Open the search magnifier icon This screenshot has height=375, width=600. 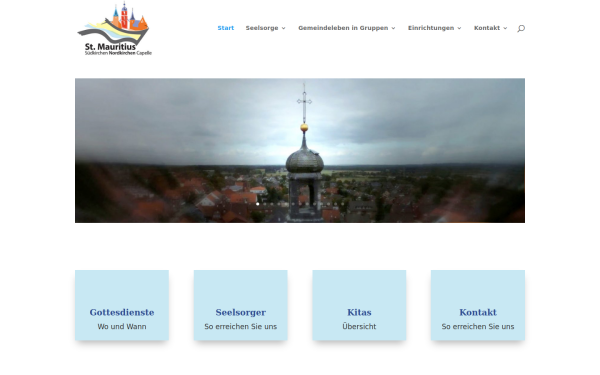(x=521, y=28)
